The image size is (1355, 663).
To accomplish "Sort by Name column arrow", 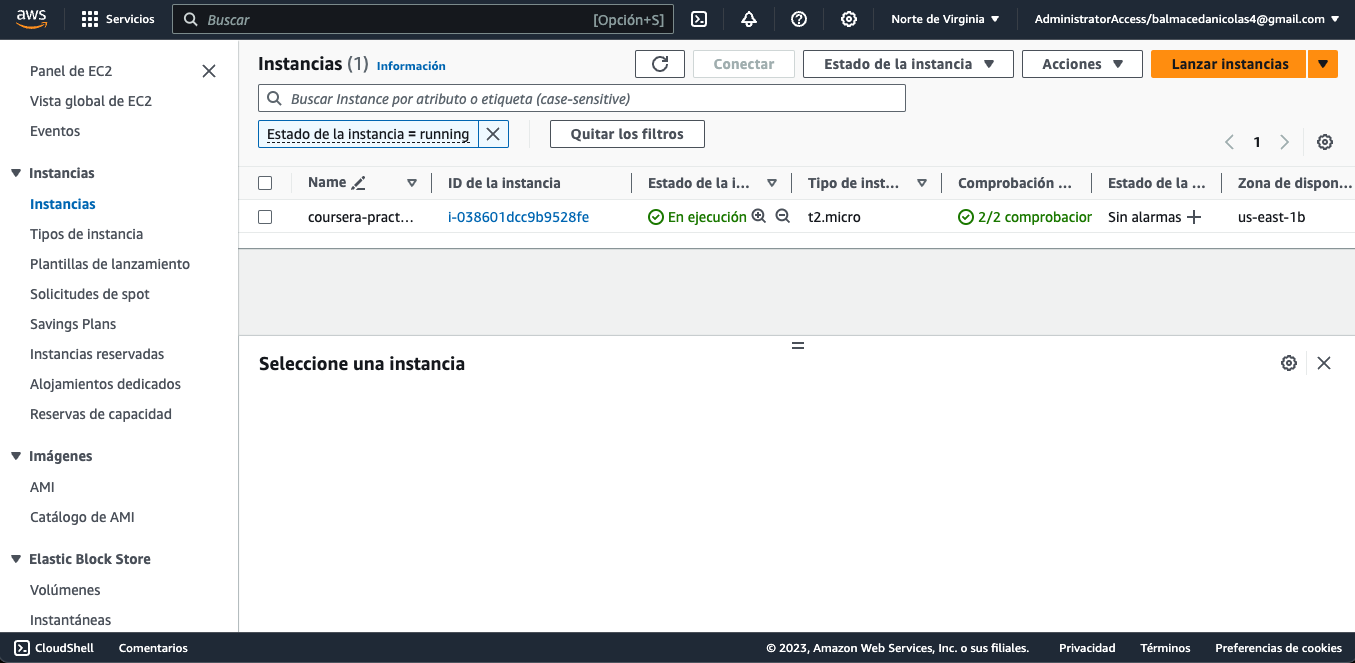I will coord(412,183).
